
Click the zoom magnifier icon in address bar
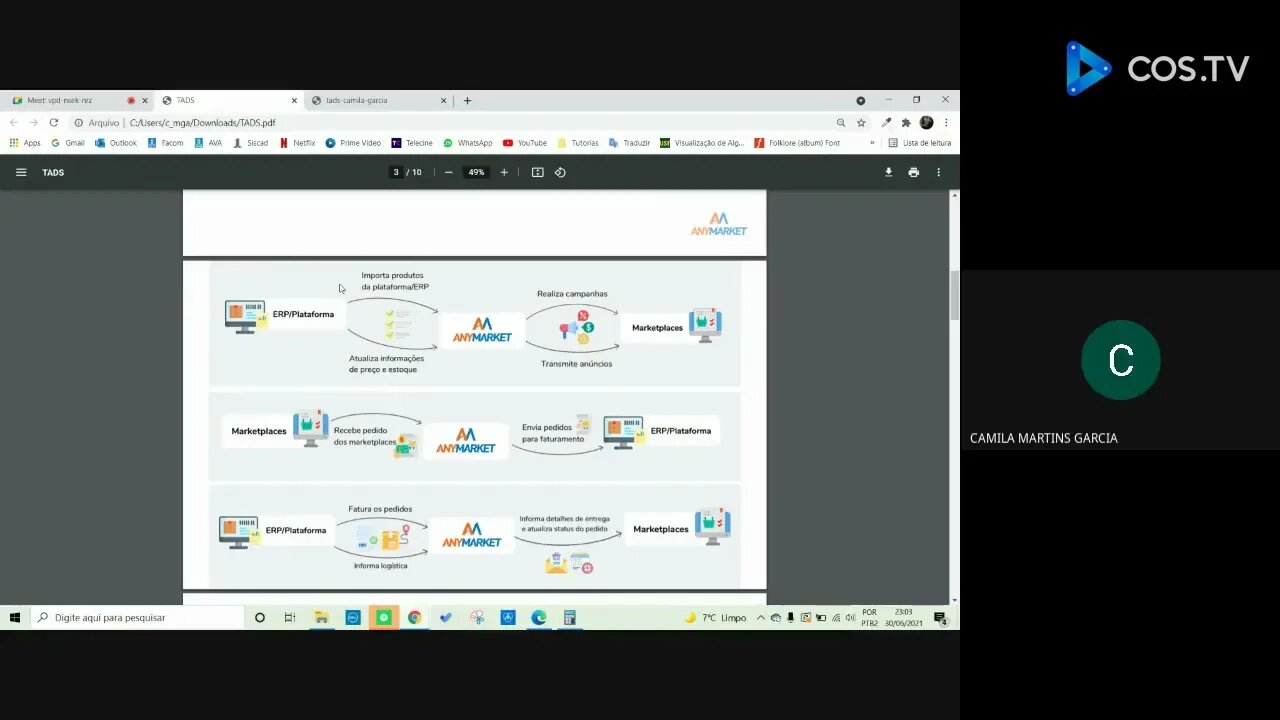pos(841,122)
